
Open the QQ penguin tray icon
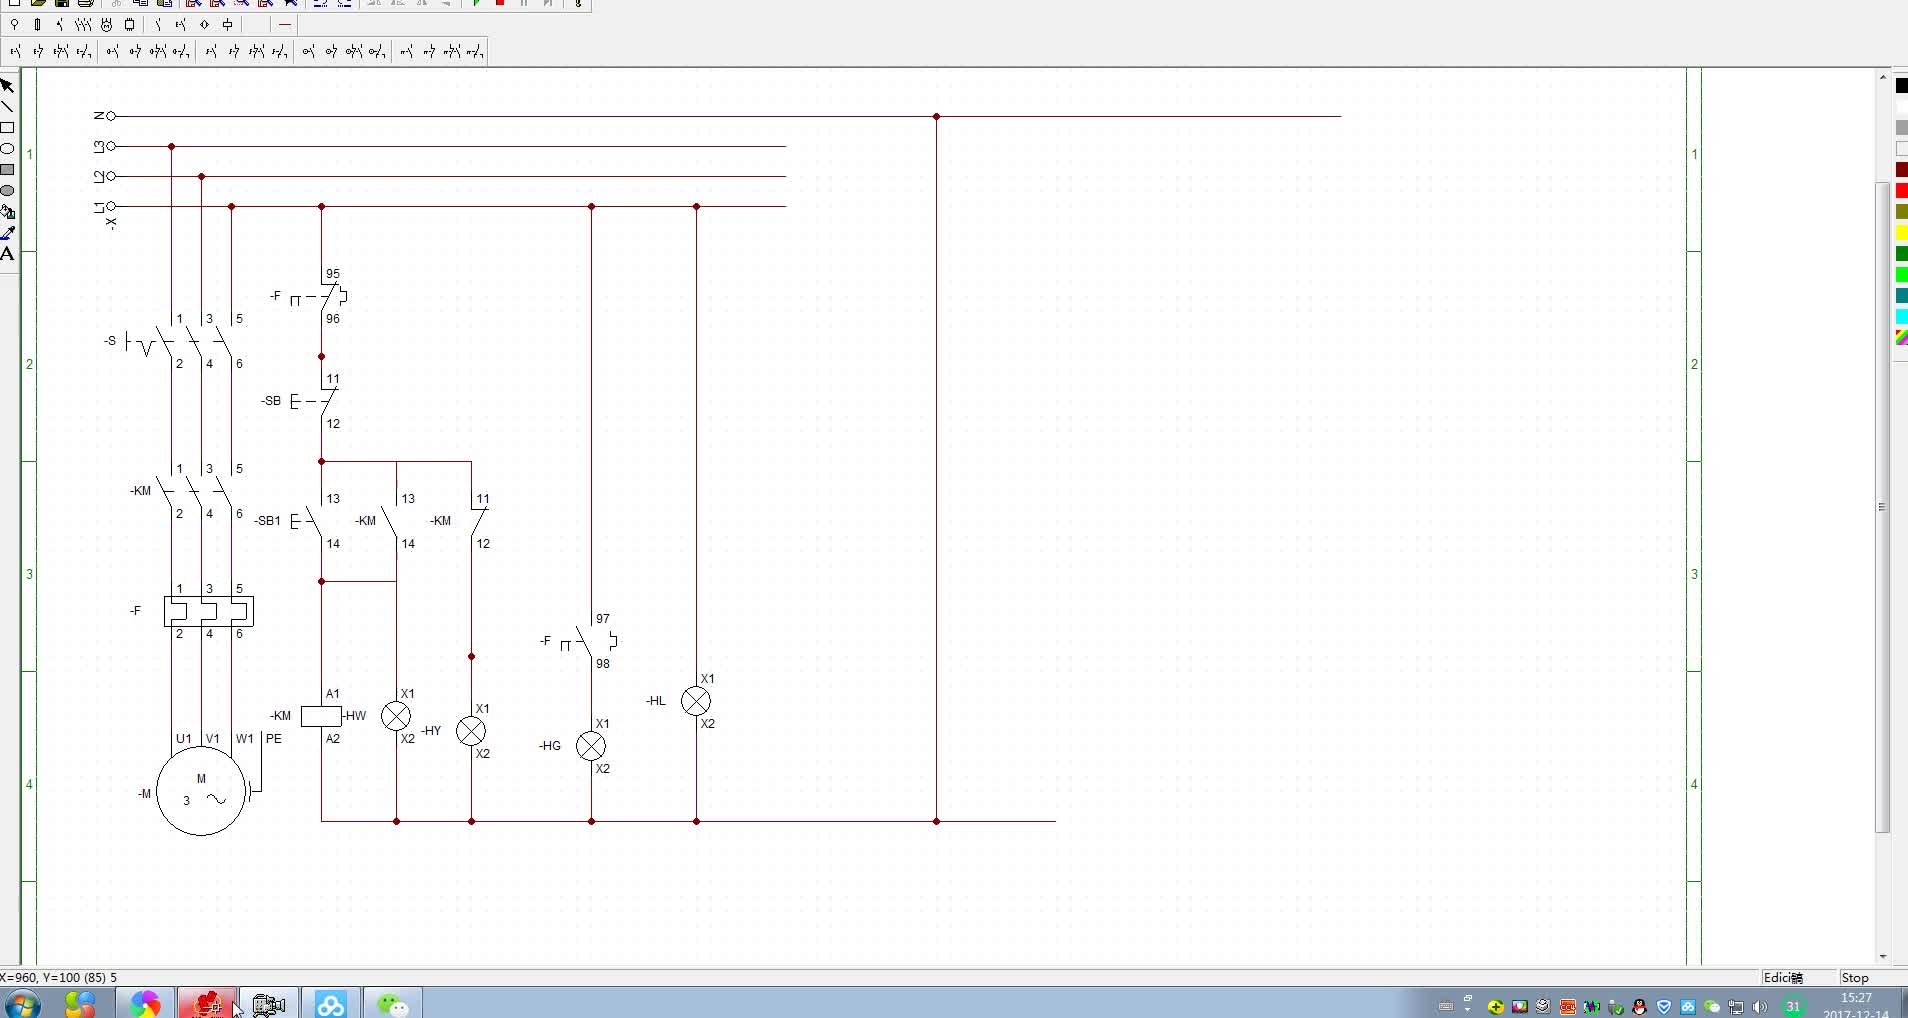tap(1640, 1007)
